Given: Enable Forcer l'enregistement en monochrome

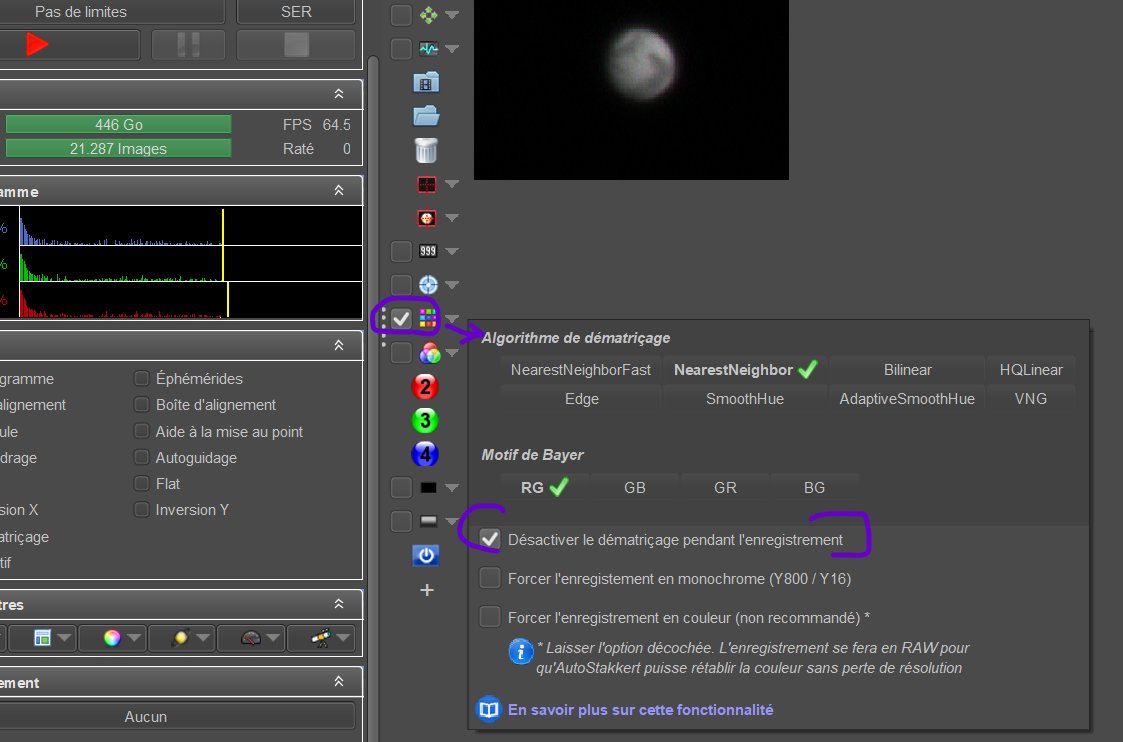Looking at the screenshot, I should click(x=490, y=578).
